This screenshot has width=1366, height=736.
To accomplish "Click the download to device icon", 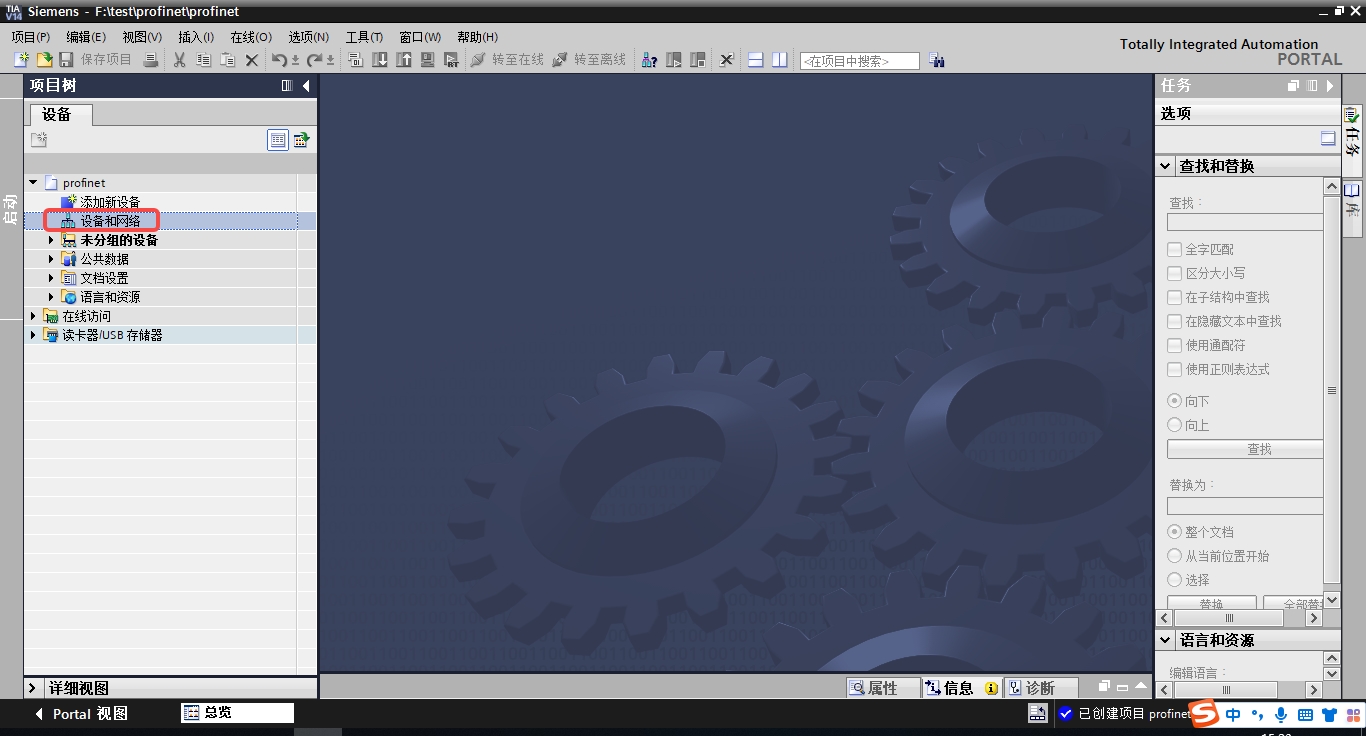I will 380,60.
